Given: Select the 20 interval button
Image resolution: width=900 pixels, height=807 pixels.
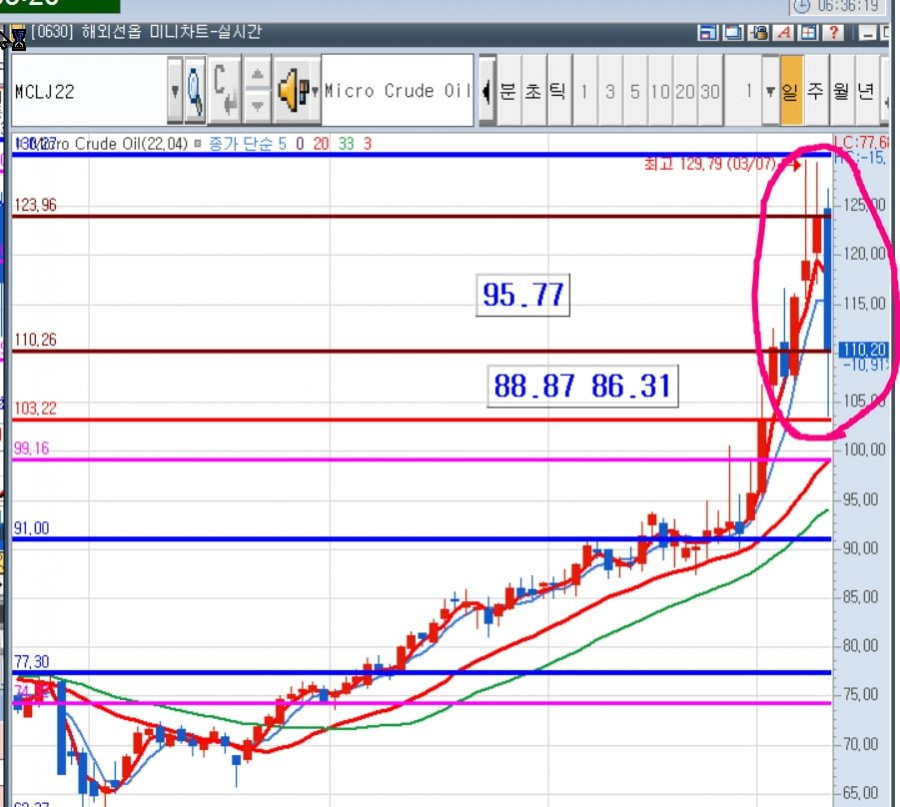Looking at the screenshot, I should coord(685,91).
